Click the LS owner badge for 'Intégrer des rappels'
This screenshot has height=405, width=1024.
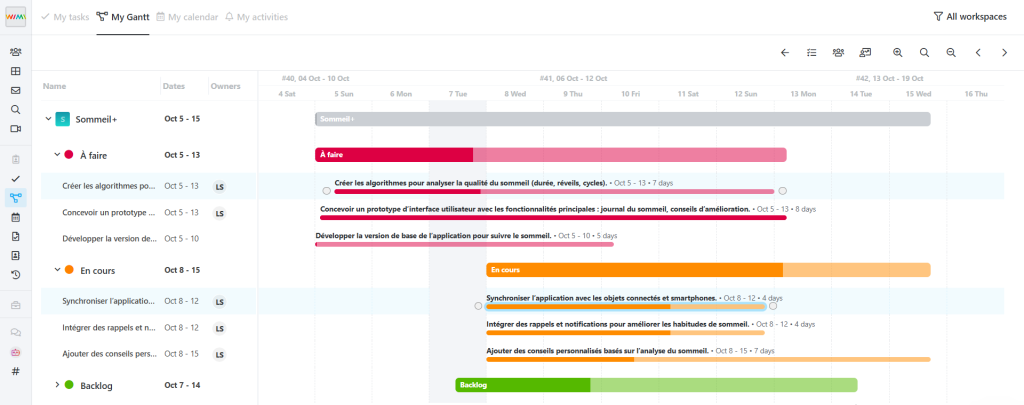coord(219,328)
